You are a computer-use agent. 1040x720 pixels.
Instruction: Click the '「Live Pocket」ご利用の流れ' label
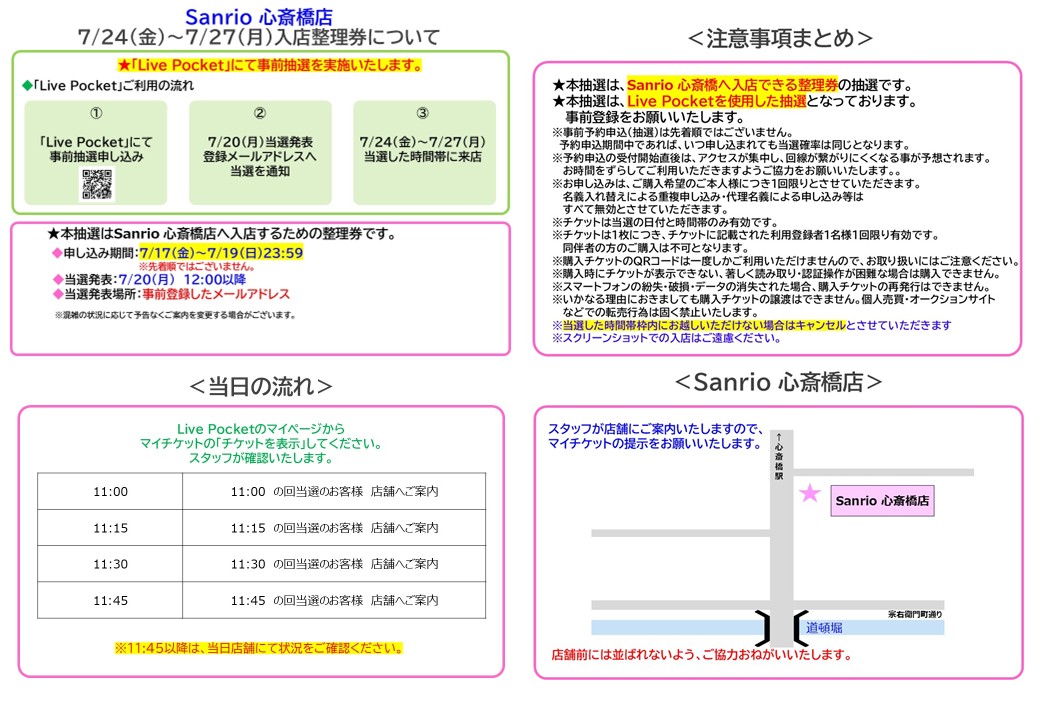click(x=108, y=86)
